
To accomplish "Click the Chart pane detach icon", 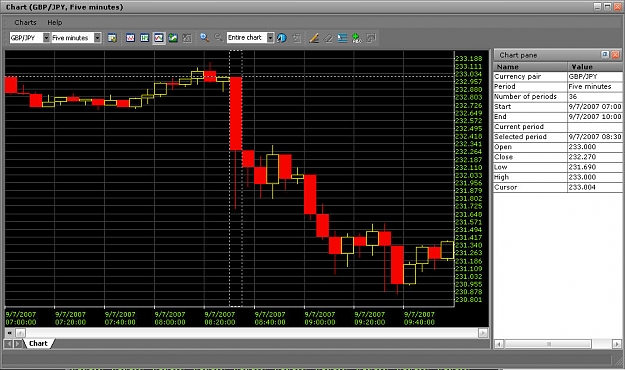I will 605,55.
